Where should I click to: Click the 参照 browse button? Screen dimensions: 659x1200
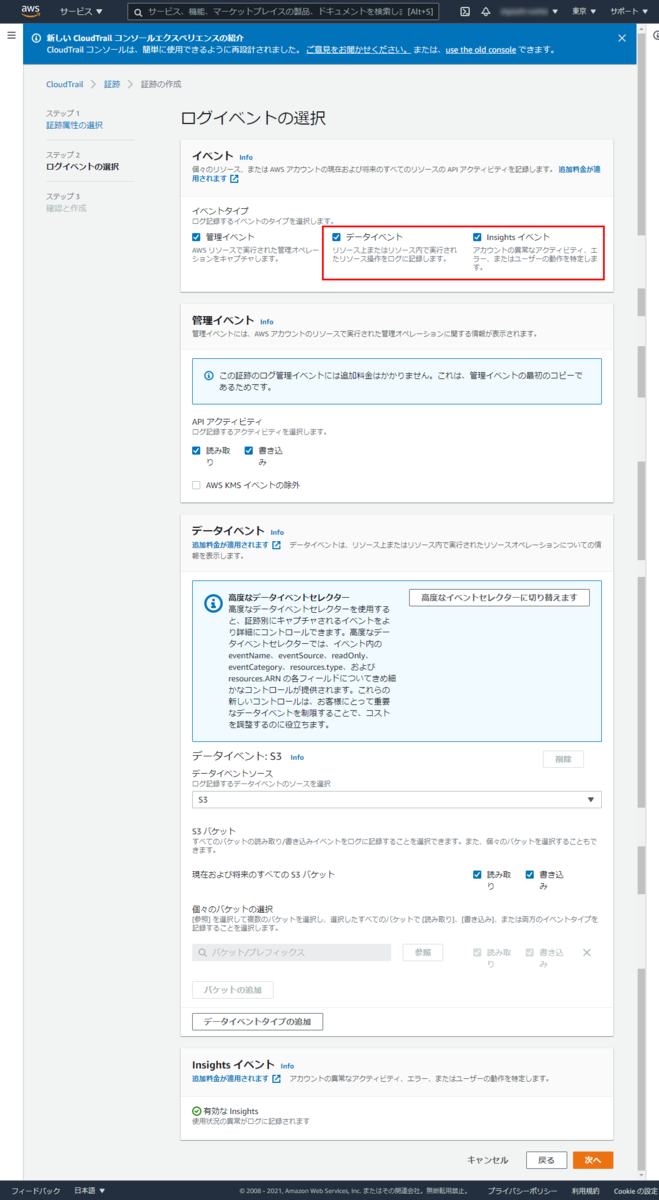click(x=422, y=953)
